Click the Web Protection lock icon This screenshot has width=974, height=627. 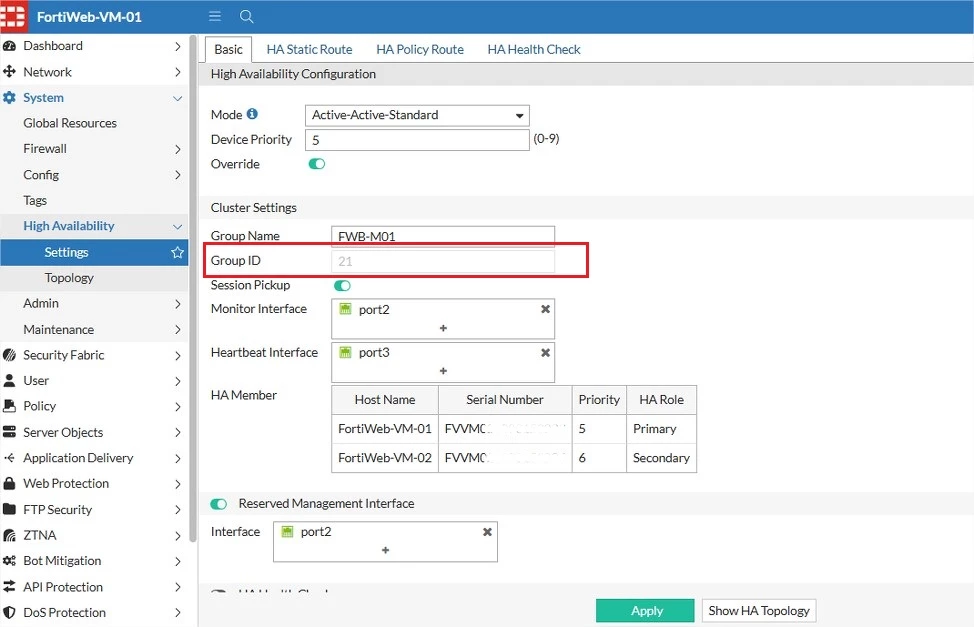pos(9,483)
